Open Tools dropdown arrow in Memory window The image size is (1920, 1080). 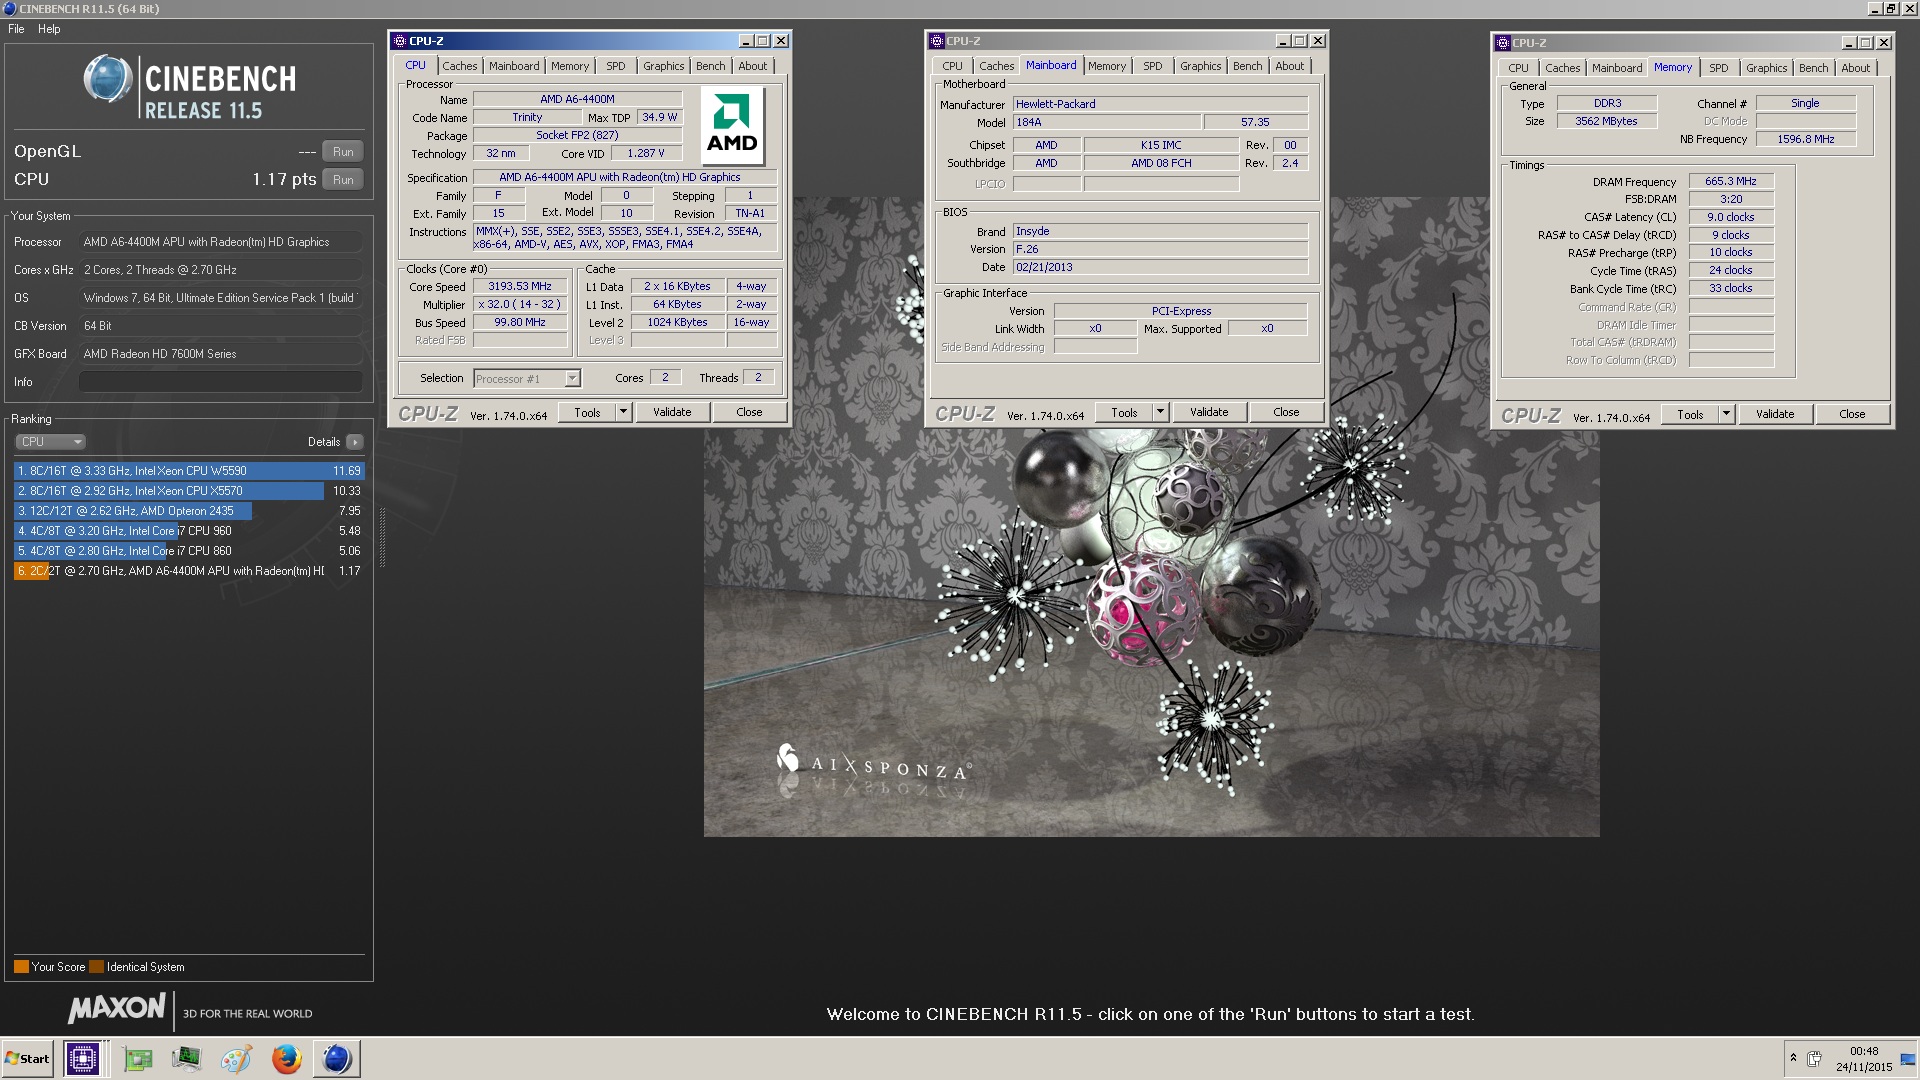[1726, 414]
